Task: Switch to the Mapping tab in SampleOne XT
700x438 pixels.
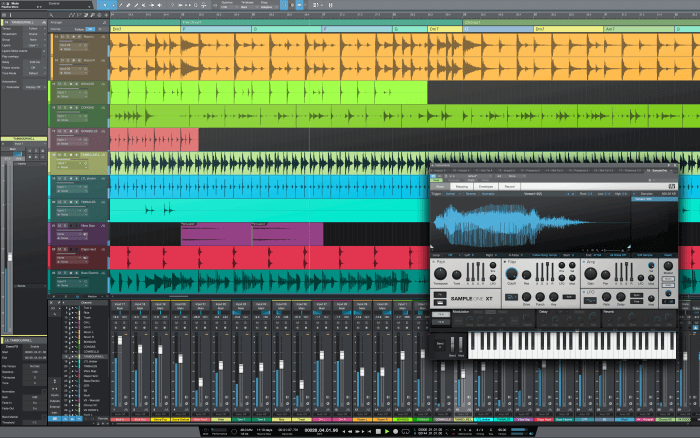Action: tap(462, 186)
